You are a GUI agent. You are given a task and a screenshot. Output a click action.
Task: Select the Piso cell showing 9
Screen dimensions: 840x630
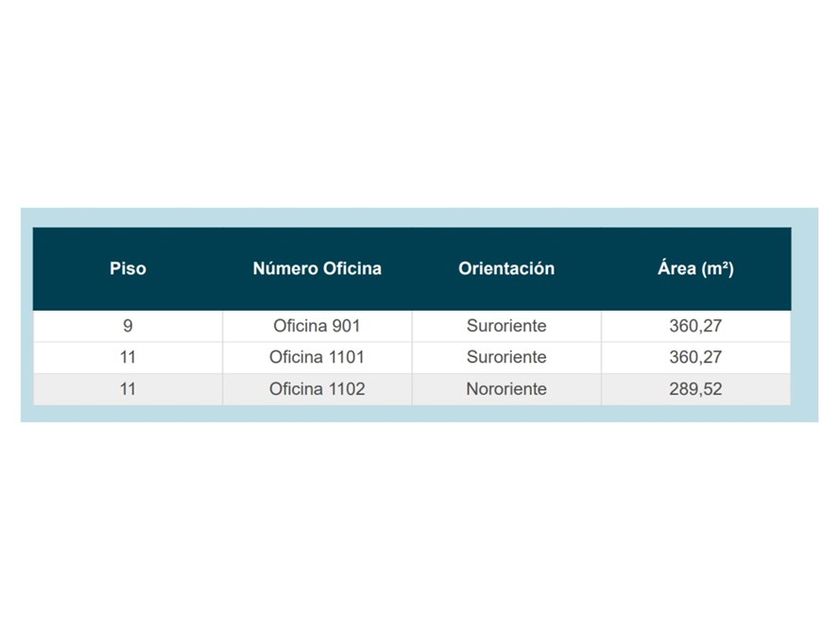click(128, 326)
